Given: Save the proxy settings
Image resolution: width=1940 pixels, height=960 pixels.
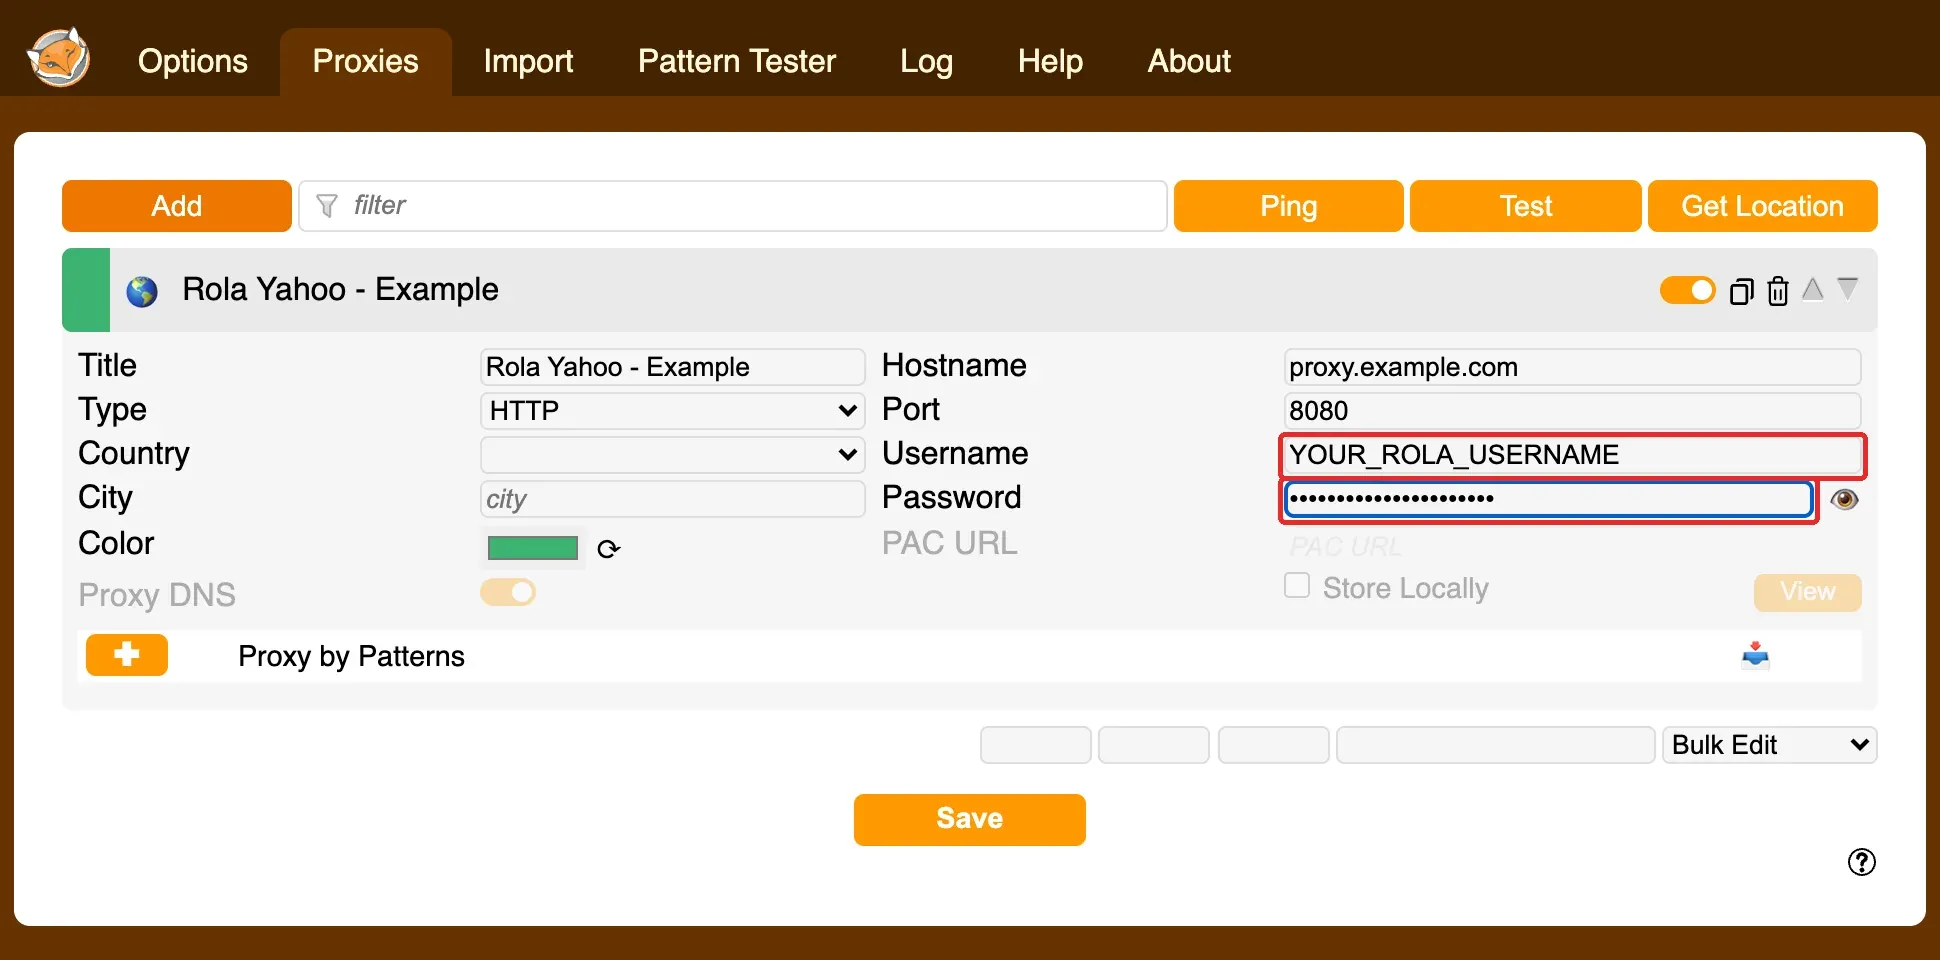Looking at the screenshot, I should 970,820.
